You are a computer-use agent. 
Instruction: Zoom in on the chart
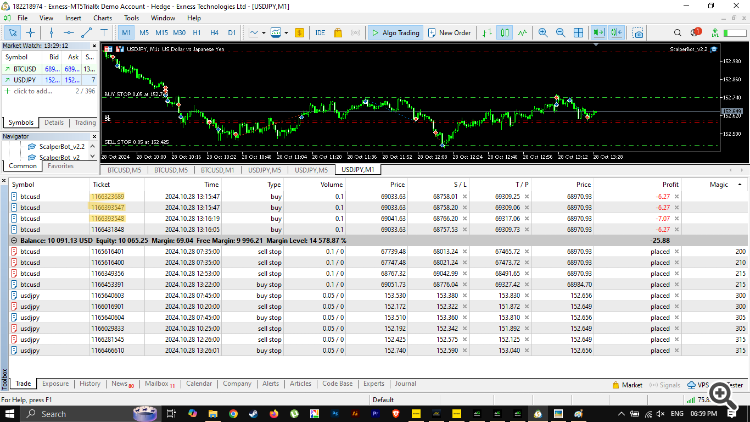[x=543, y=33]
